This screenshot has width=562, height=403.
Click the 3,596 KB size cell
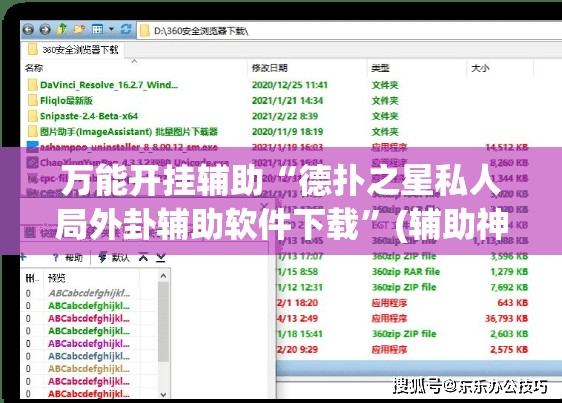coord(509,256)
